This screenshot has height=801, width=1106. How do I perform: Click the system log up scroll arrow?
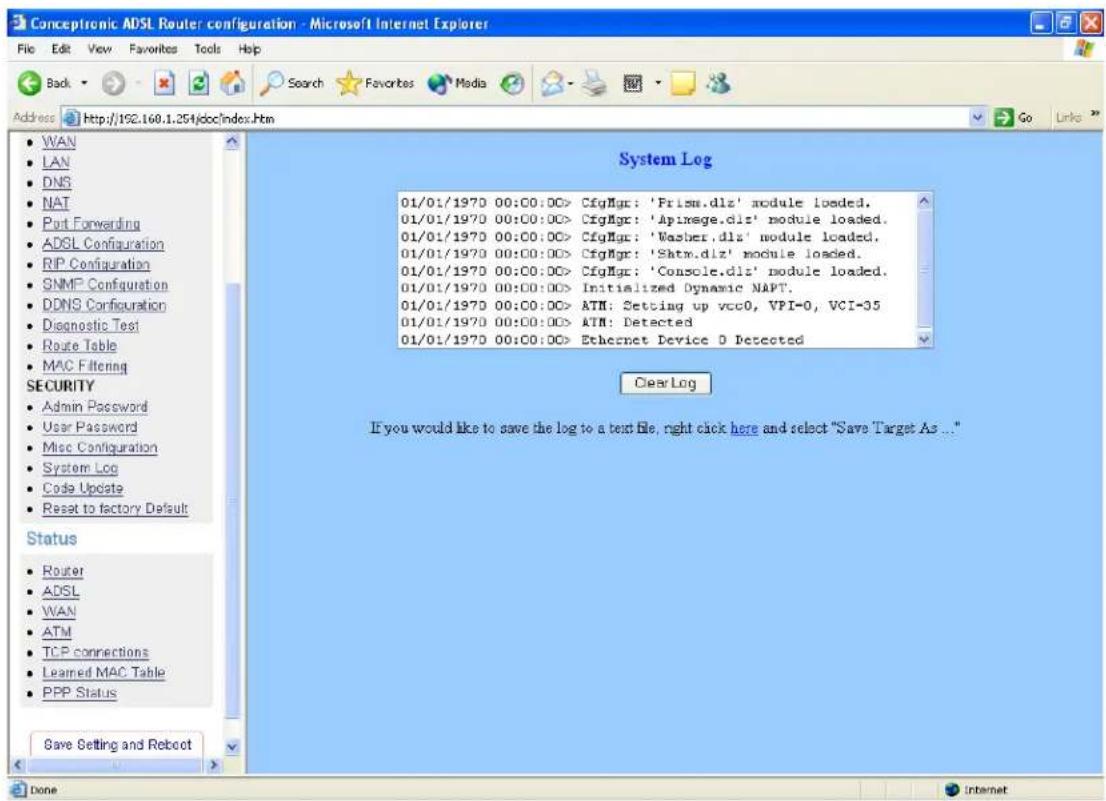point(924,202)
